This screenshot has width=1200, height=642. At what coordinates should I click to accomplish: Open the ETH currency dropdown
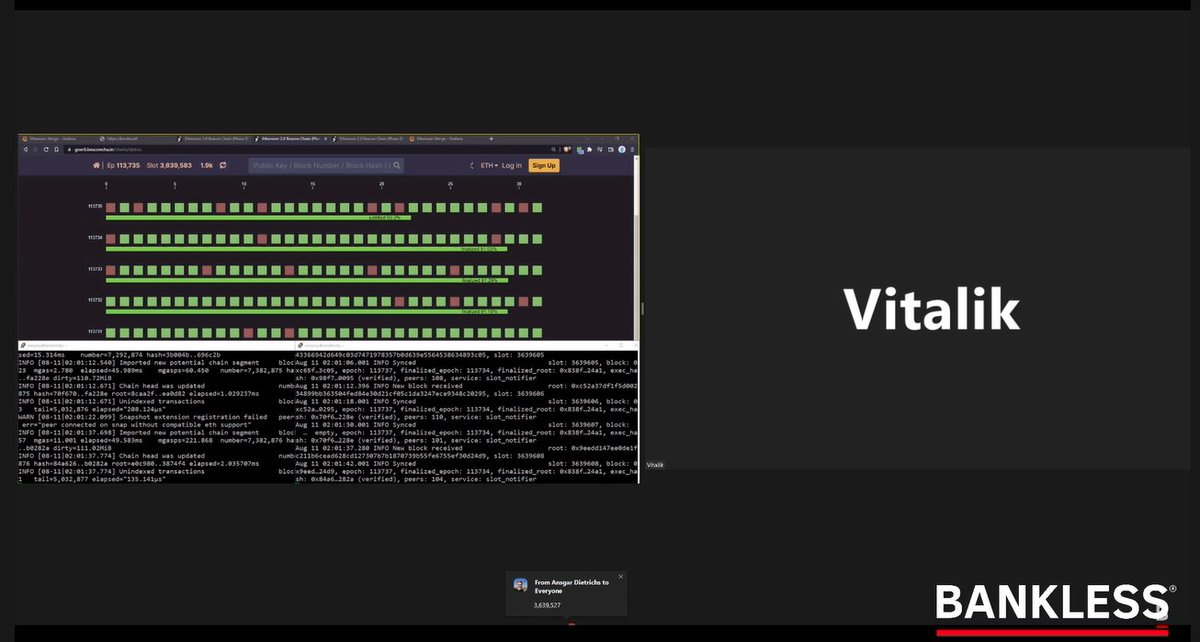coord(489,165)
